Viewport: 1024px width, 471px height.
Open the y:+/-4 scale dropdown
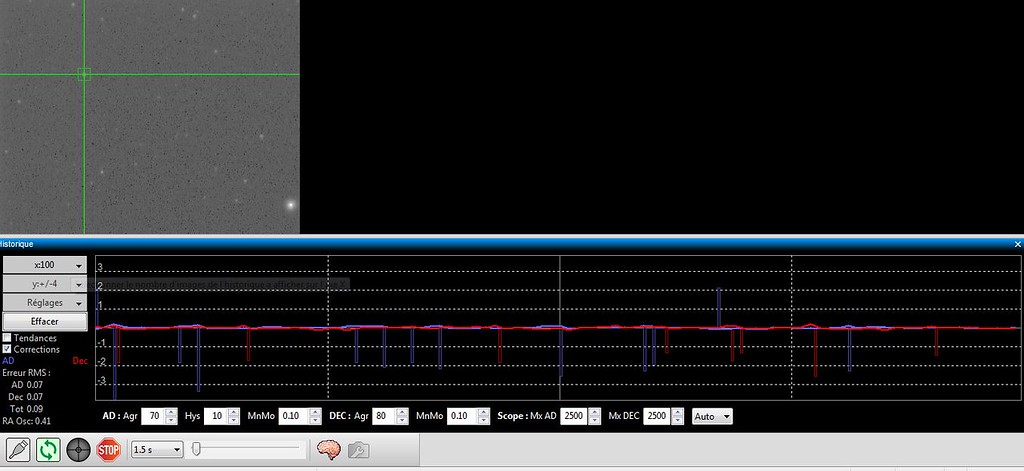pos(45,284)
